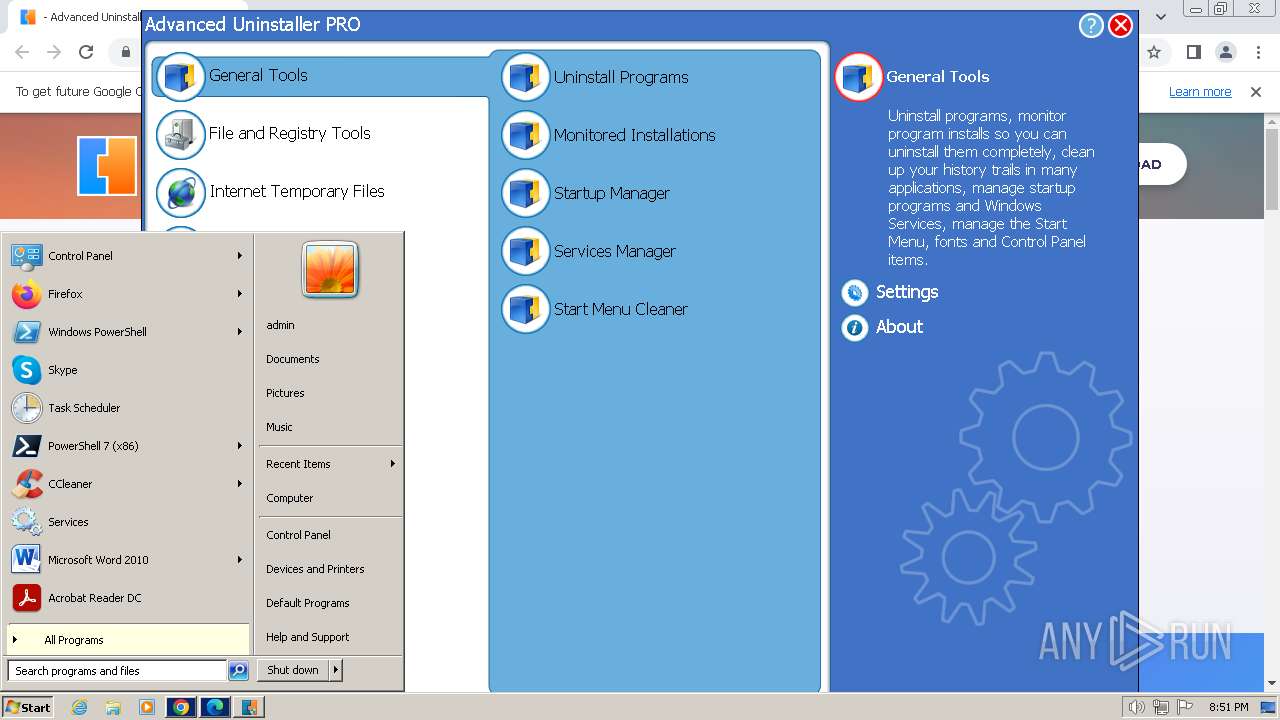The height and width of the screenshot is (720, 1280).
Task: Click the user account picture thumbnail
Action: [330, 269]
